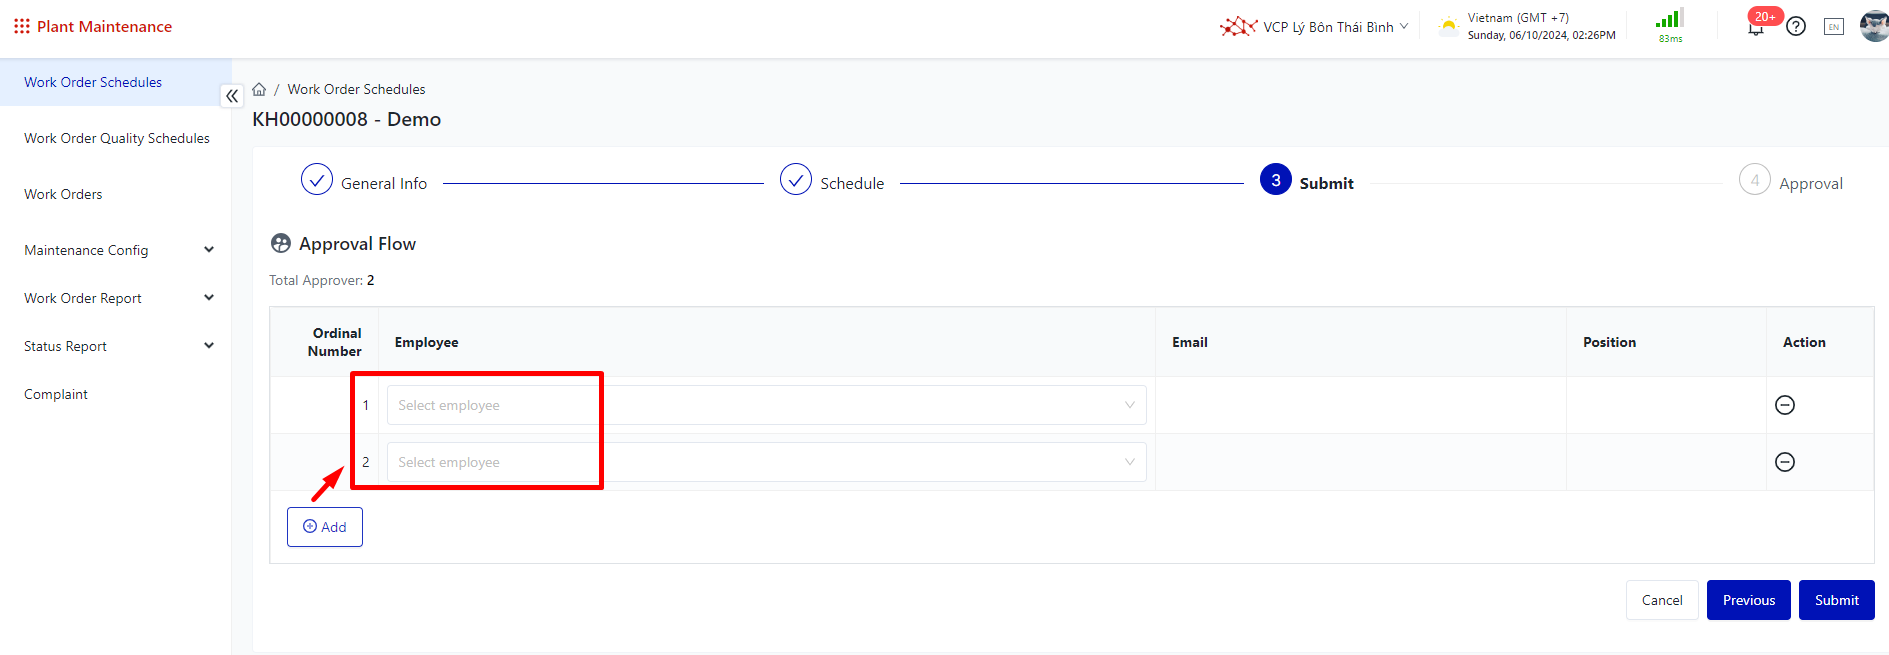Click the home breadcrumb icon
The width and height of the screenshot is (1889, 655).
pyautogui.click(x=259, y=89)
